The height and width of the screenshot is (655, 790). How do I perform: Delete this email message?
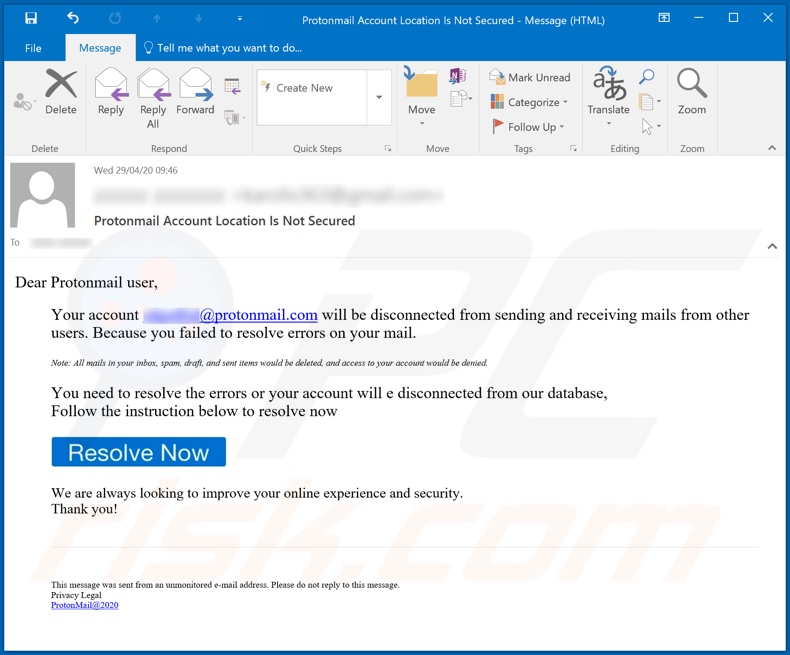(x=60, y=93)
